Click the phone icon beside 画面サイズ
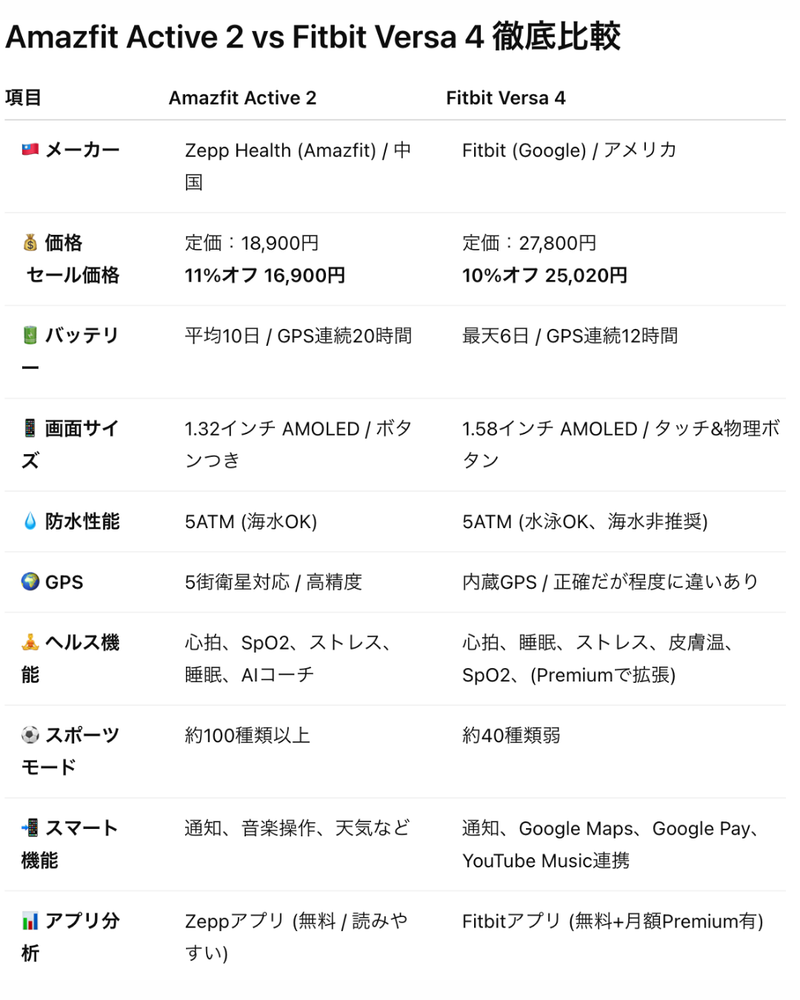The width and height of the screenshot is (800, 1000). [x=29, y=428]
